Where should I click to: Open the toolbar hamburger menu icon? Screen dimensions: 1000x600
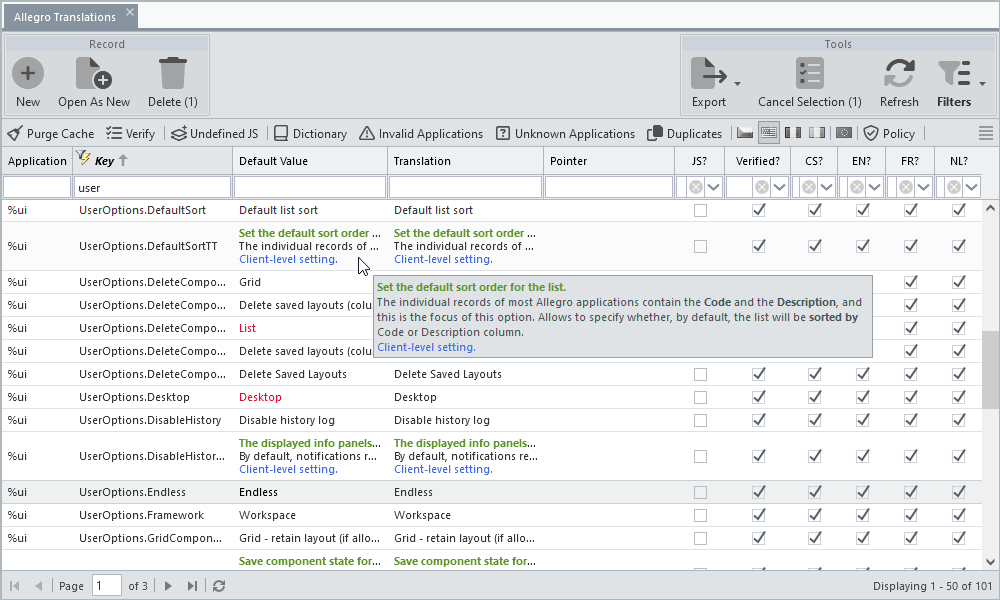pos(986,133)
